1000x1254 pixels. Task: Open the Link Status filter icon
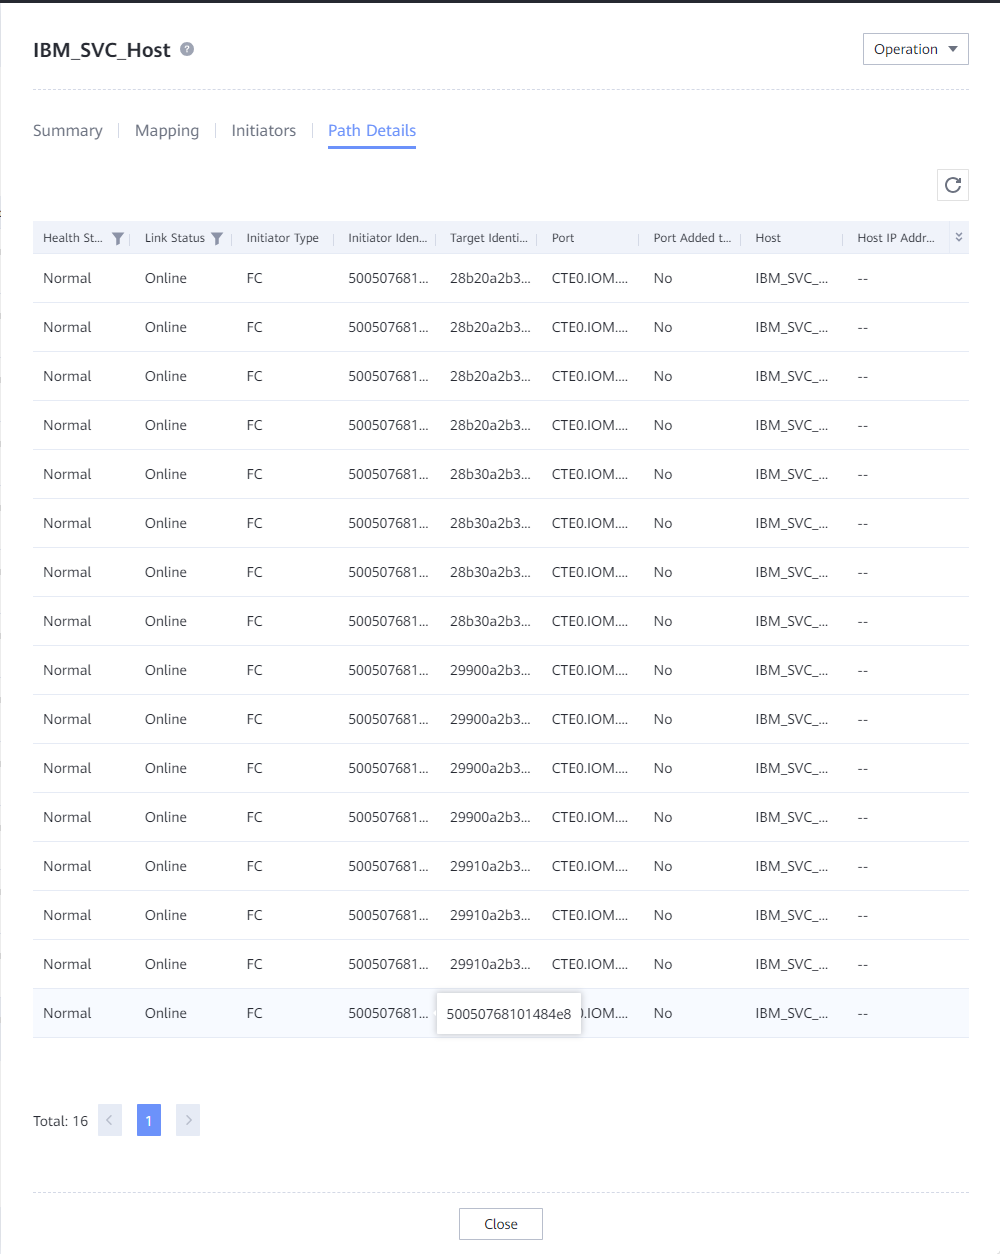pyautogui.click(x=217, y=238)
